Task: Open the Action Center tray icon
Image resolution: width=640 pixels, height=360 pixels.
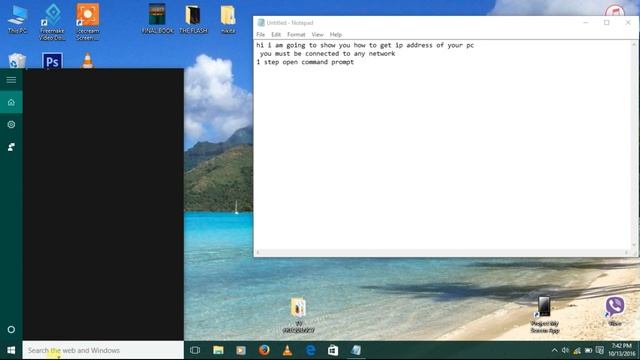Action: (600, 350)
